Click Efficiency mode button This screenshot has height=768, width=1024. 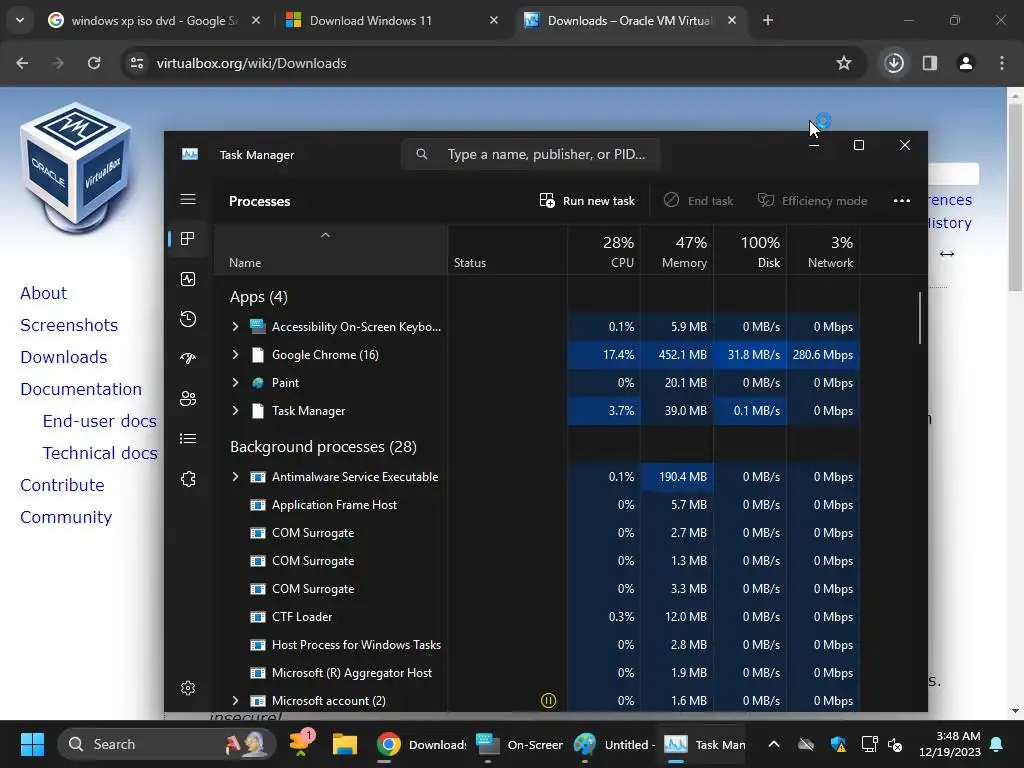tap(812, 200)
